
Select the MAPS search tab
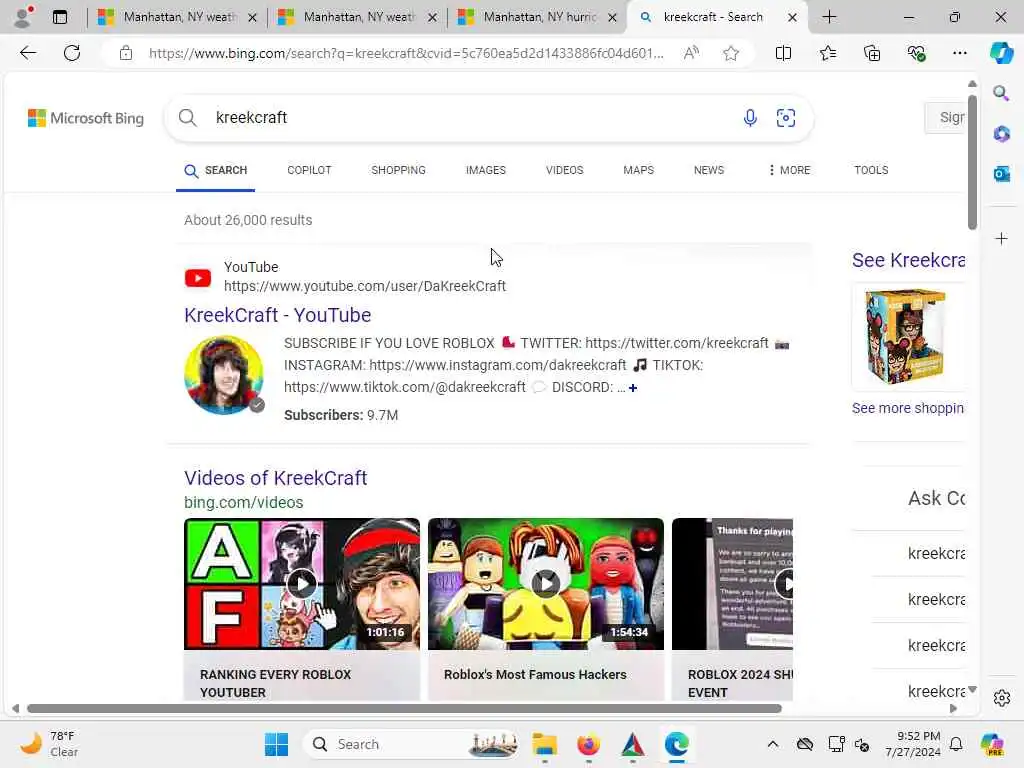[638, 170]
